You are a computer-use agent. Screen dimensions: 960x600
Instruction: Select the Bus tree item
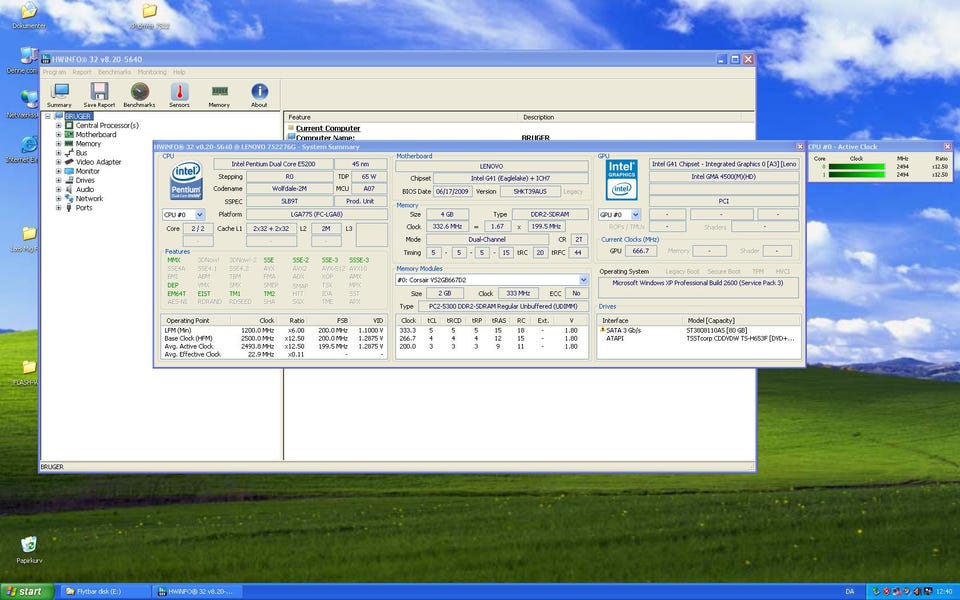[81, 153]
